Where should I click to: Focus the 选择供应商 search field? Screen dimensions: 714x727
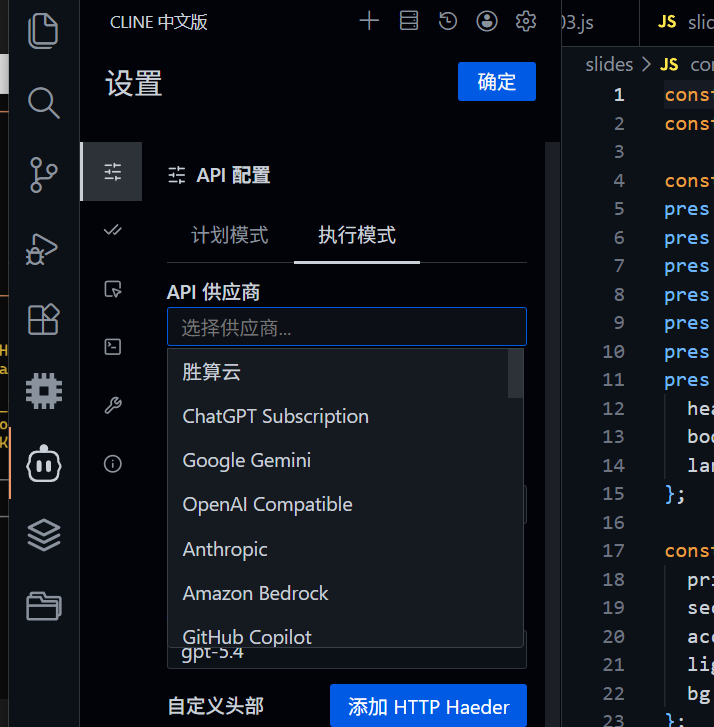click(x=347, y=327)
